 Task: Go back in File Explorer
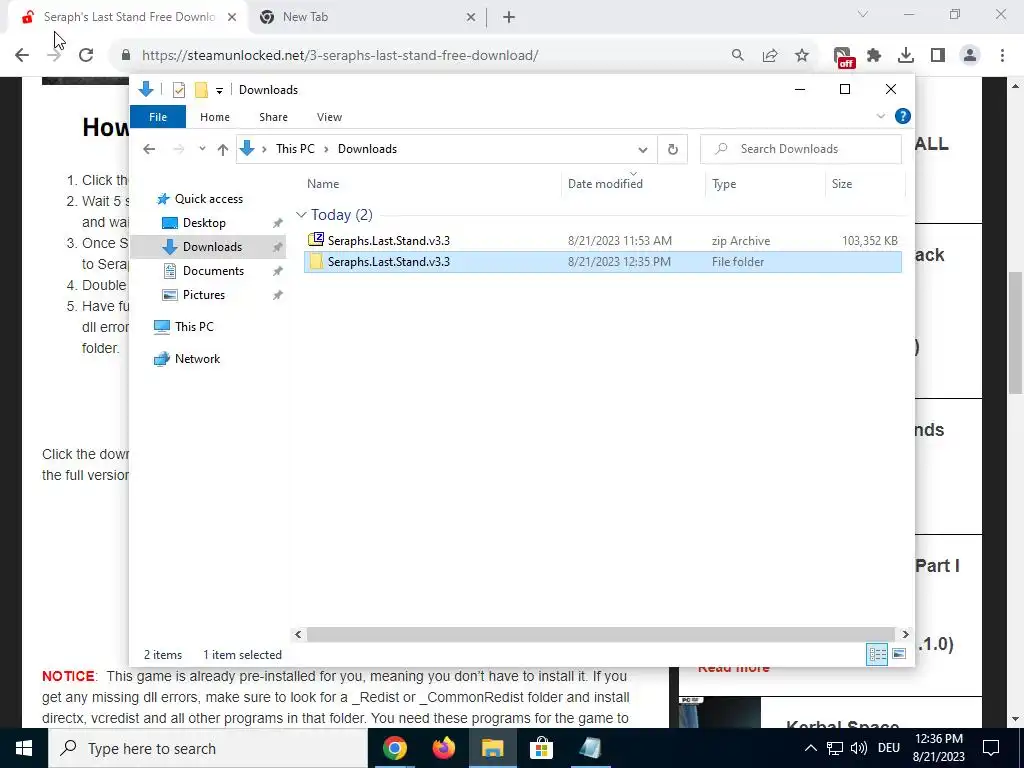pos(149,149)
